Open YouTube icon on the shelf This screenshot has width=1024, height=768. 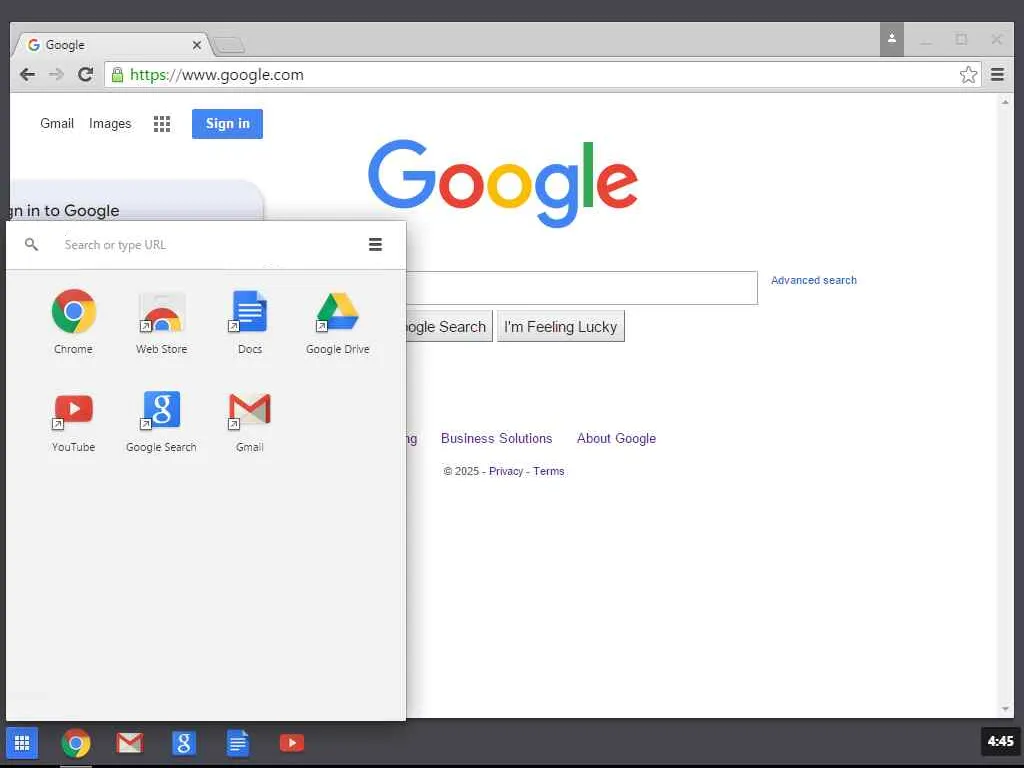(x=291, y=743)
